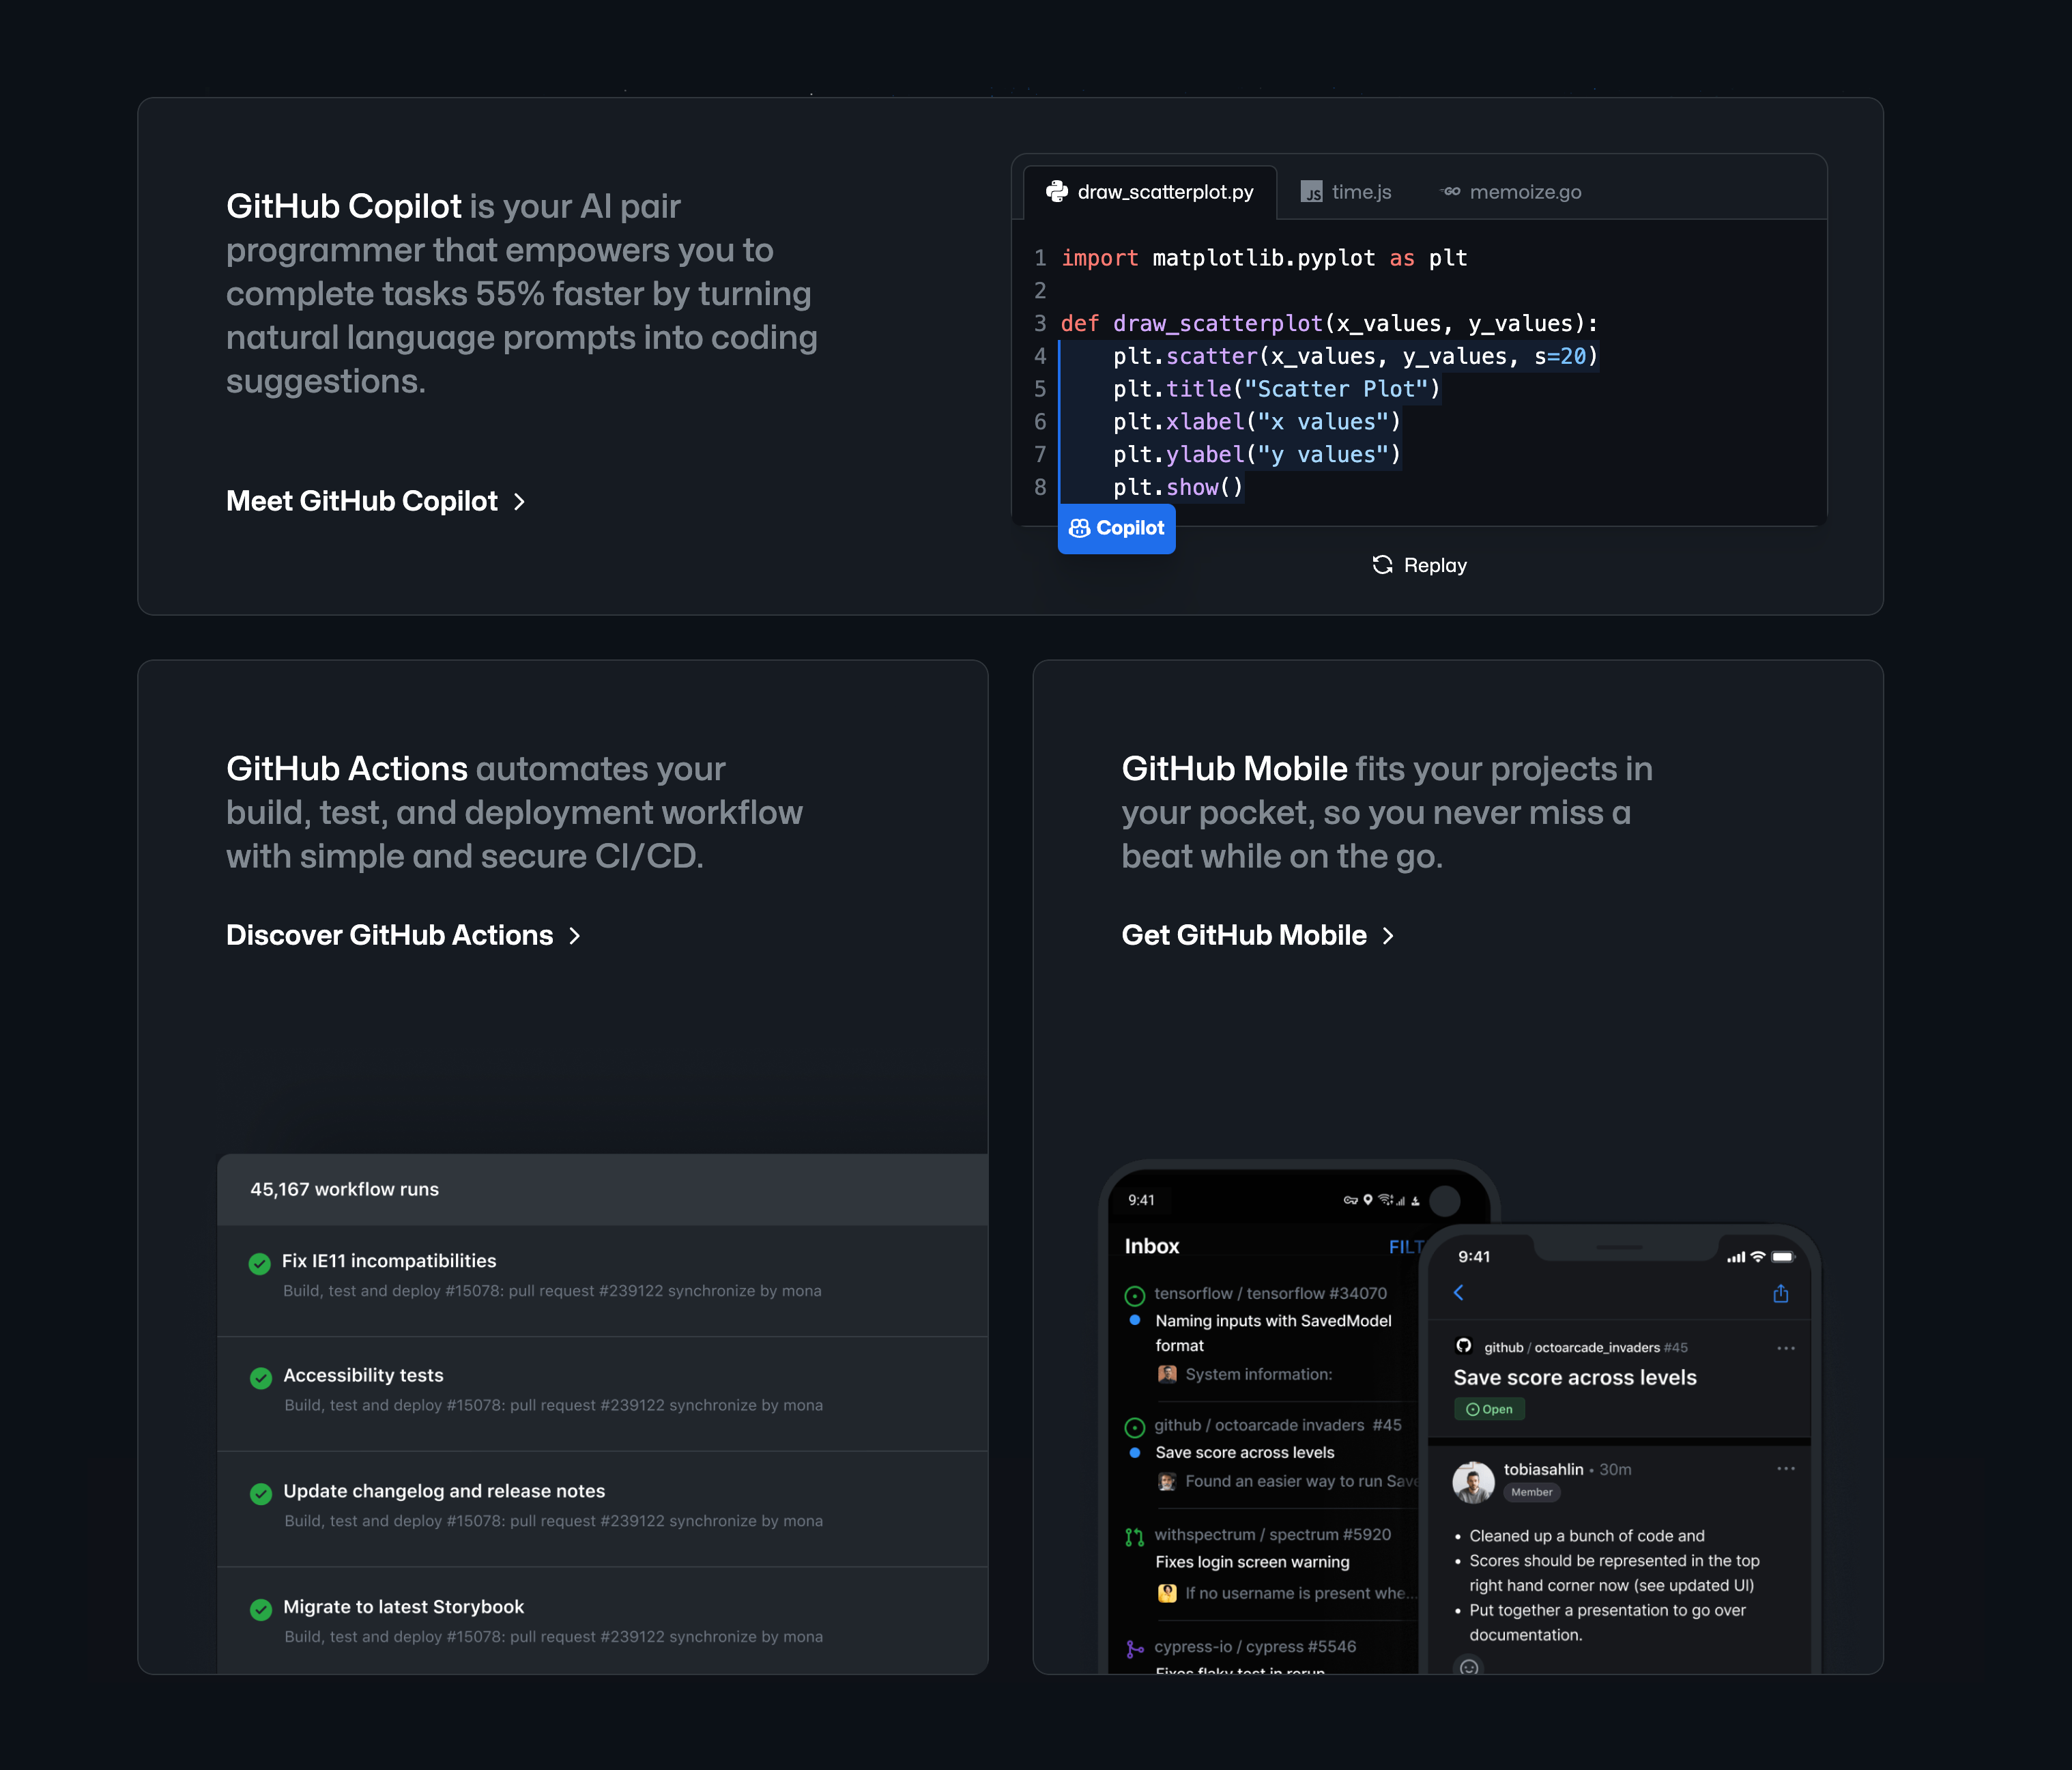The height and width of the screenshot is (1770, 2072).
Task: Tap the back arrow on phone screen
Action: 1459,1293
